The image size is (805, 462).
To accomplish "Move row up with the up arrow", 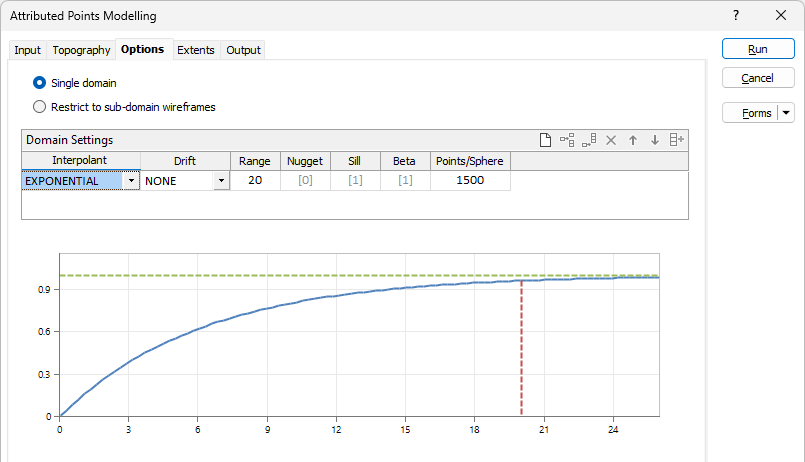I will click(633, 140).
